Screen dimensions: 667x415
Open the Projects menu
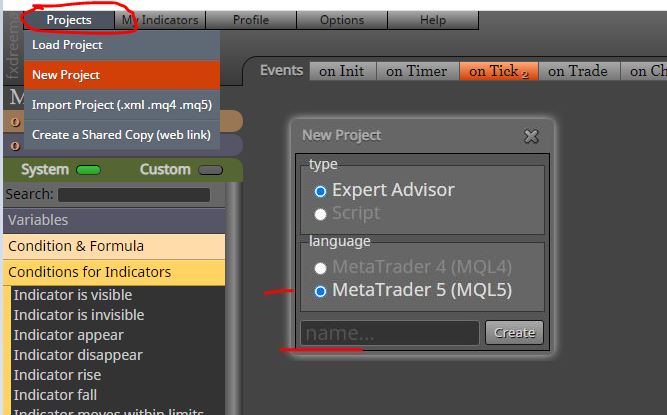point(69,20)
